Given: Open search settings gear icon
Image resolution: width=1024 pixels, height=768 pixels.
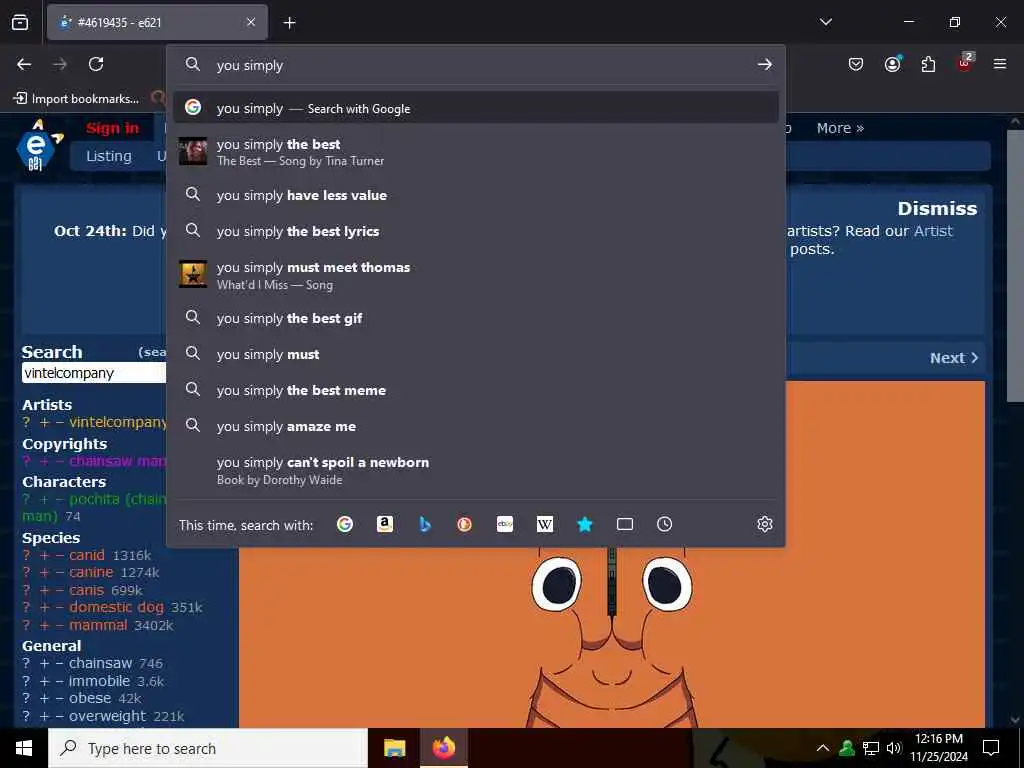Looking at the screenshot, I should pos(765,524).
